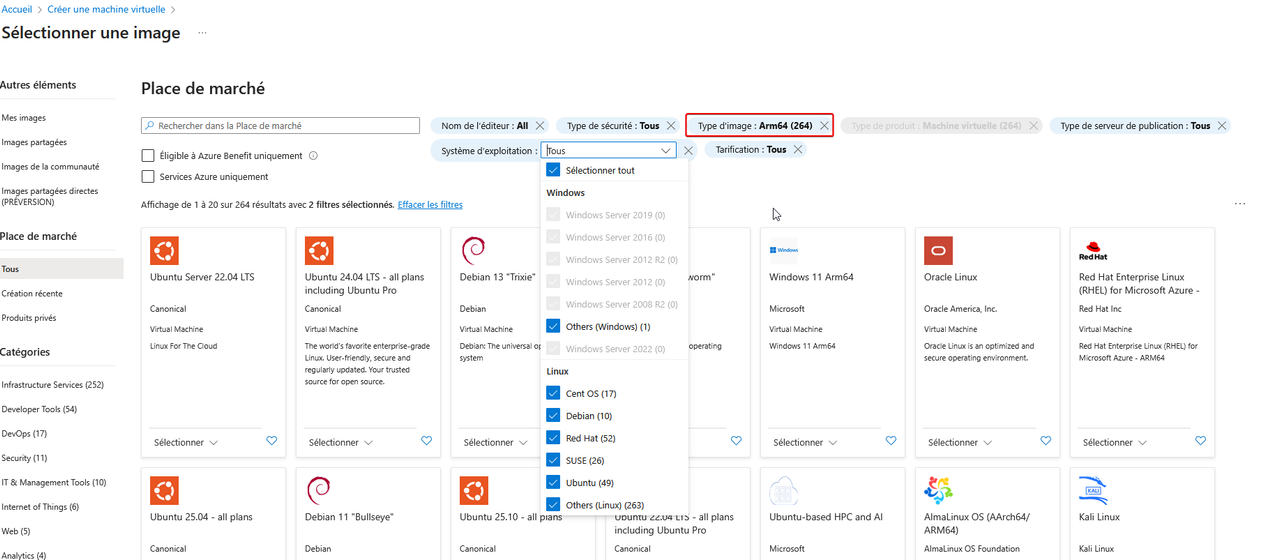Open Images de la communauté in sidebar
Screen dimensions: 1280x560
[x=50, y=166]
